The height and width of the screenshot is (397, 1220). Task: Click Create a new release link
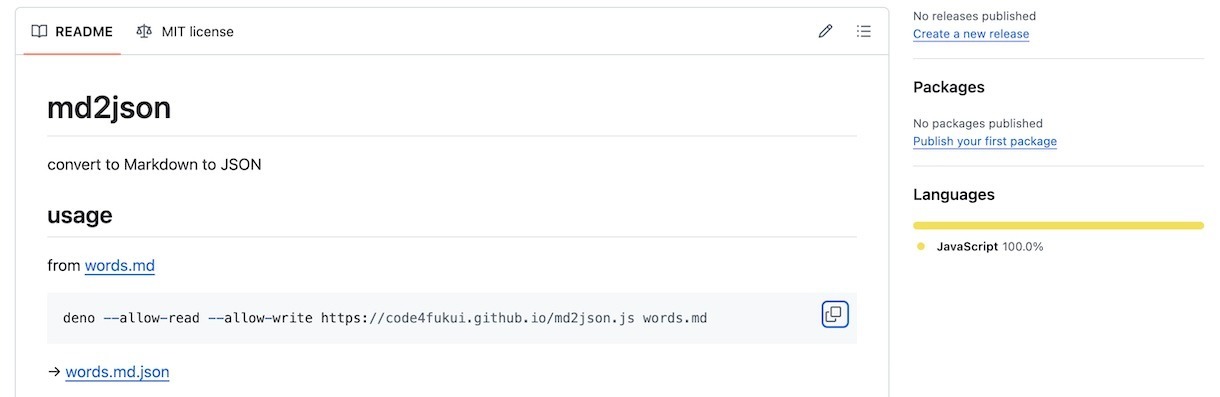tap(971, 34)
